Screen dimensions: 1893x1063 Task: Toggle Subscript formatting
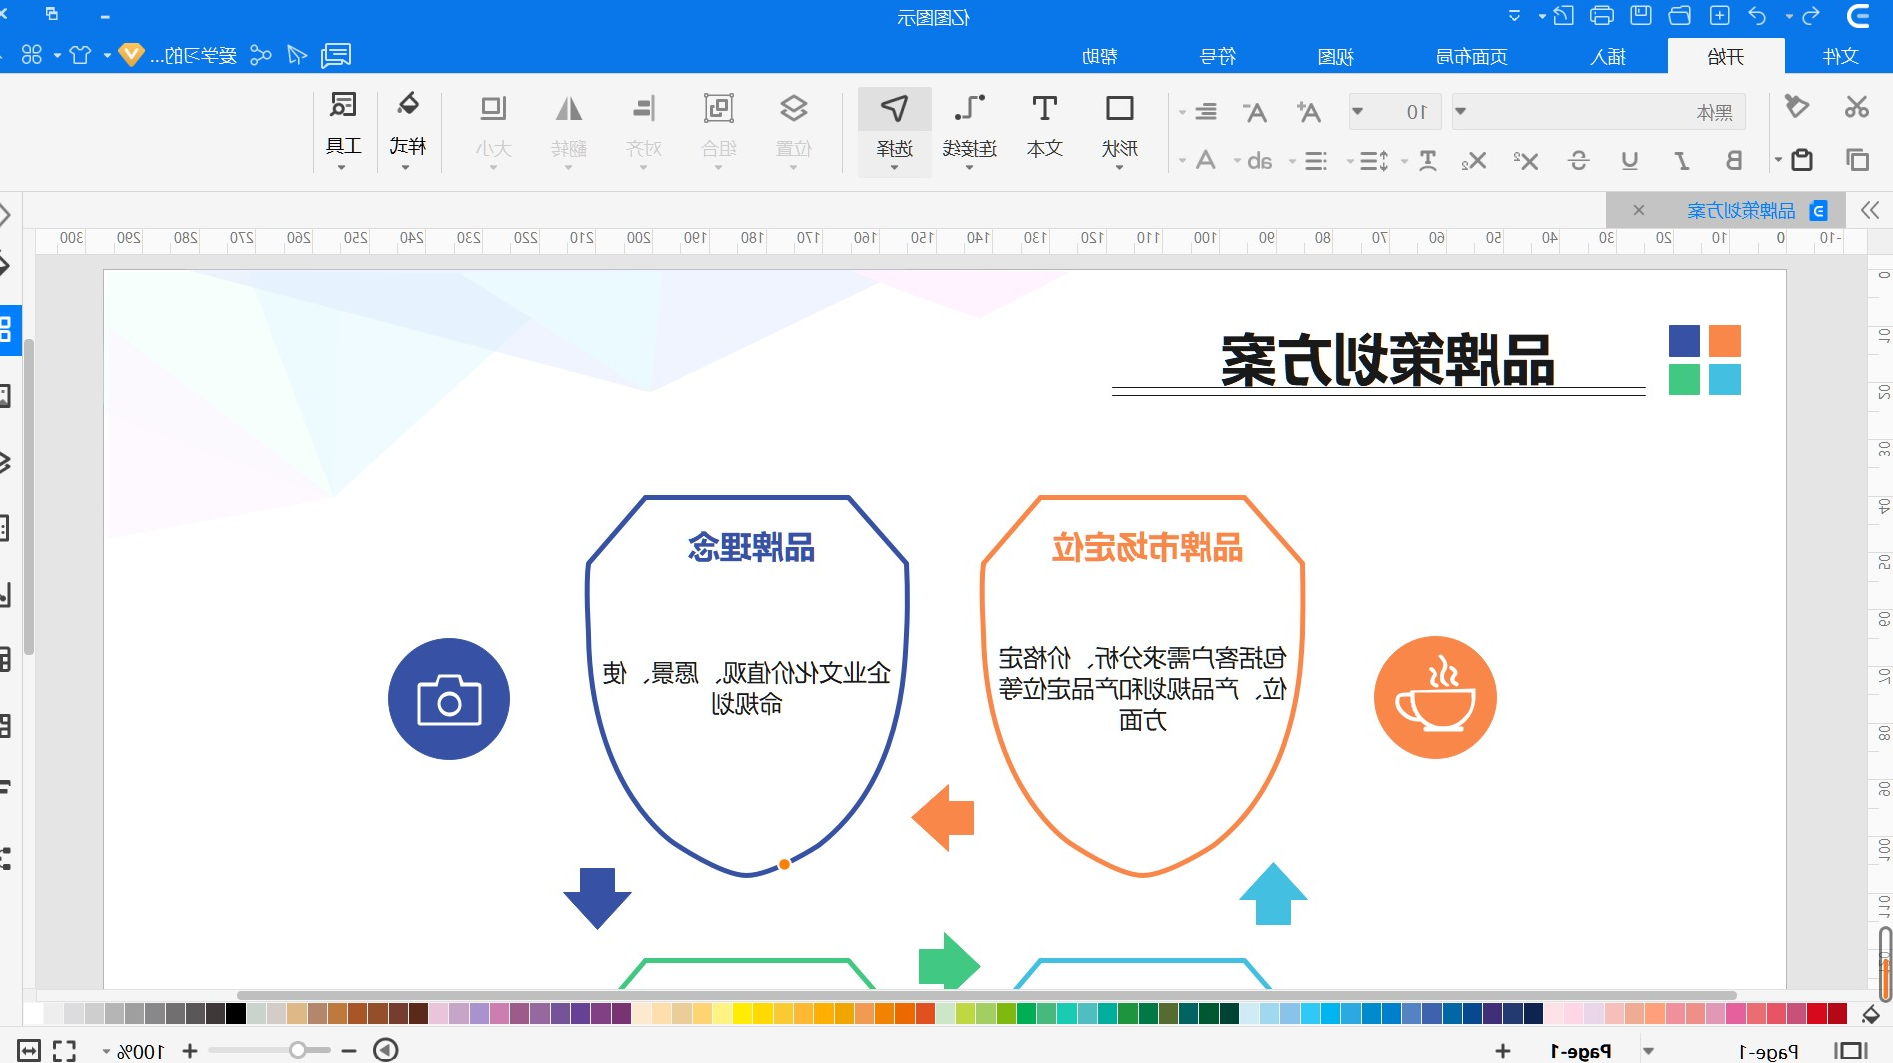1474,160
